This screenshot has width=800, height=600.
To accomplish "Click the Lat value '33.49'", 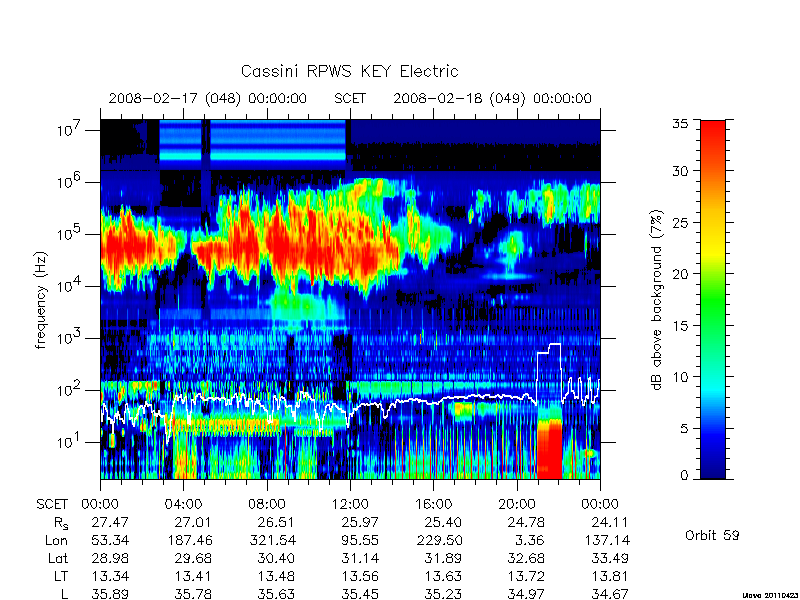I will pos(610,559).
